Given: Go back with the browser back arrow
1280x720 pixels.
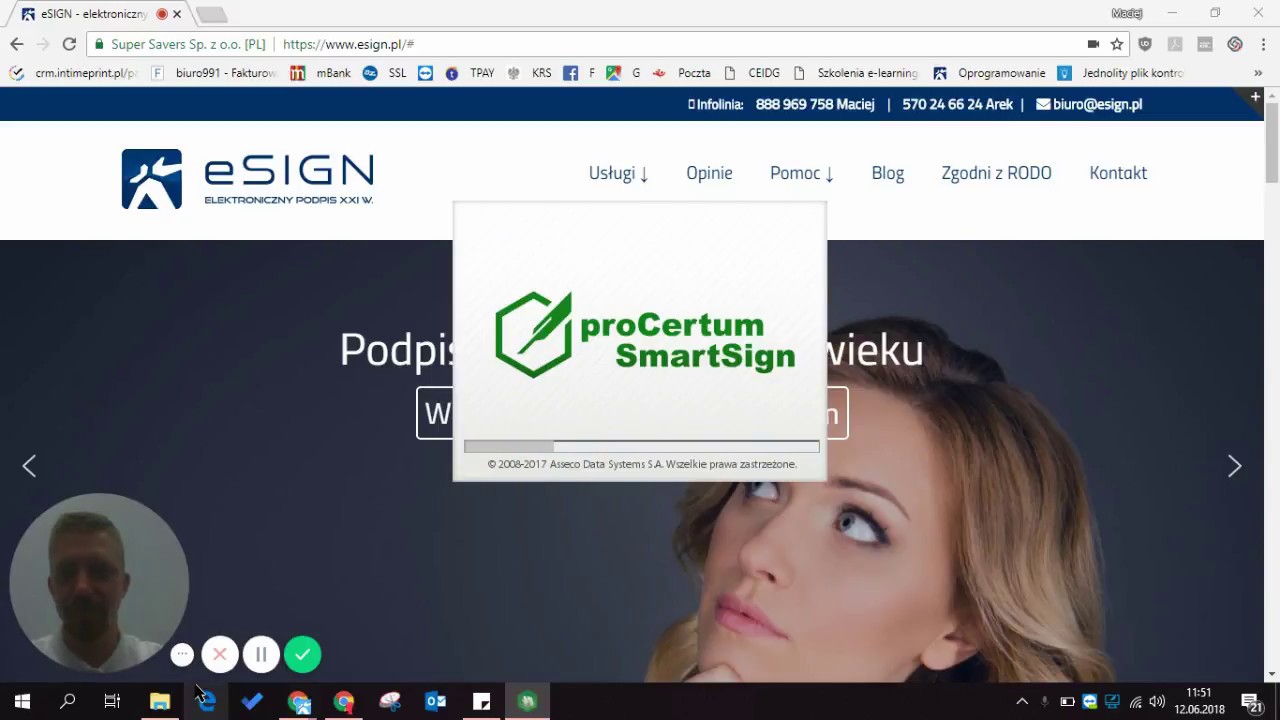Looking at the screenshot, I should point(17,44).
